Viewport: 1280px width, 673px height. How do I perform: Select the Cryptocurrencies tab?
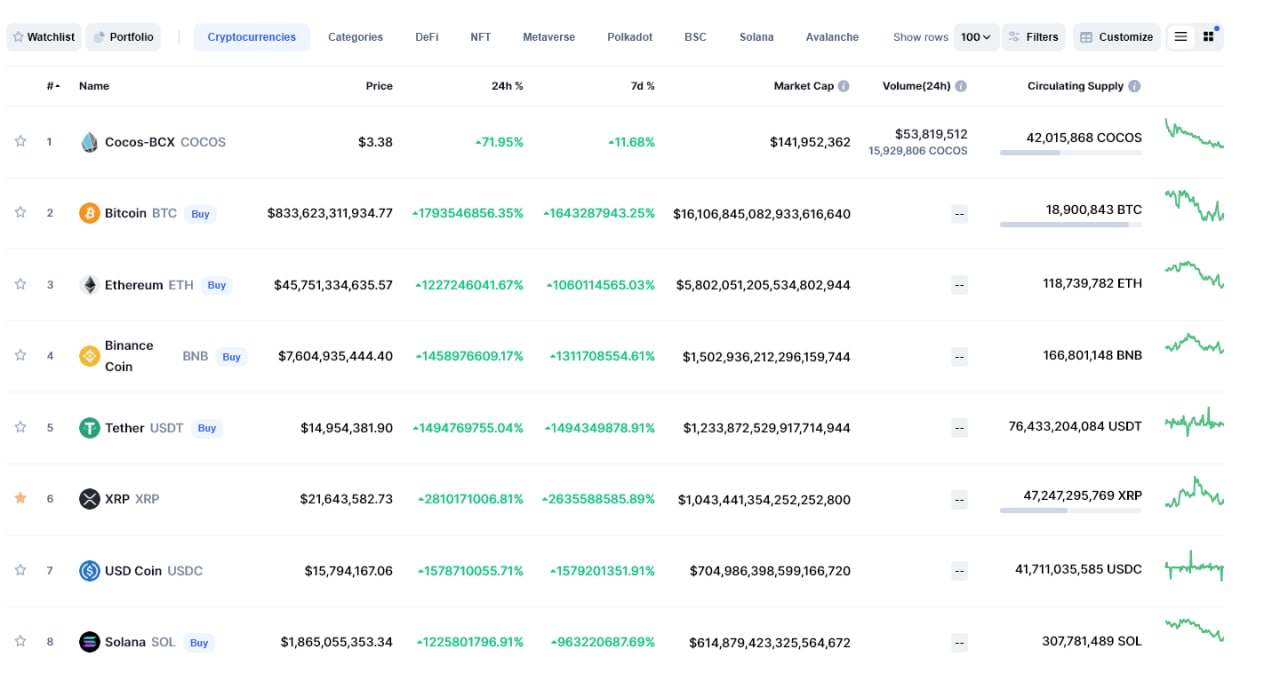coord(252,37)
